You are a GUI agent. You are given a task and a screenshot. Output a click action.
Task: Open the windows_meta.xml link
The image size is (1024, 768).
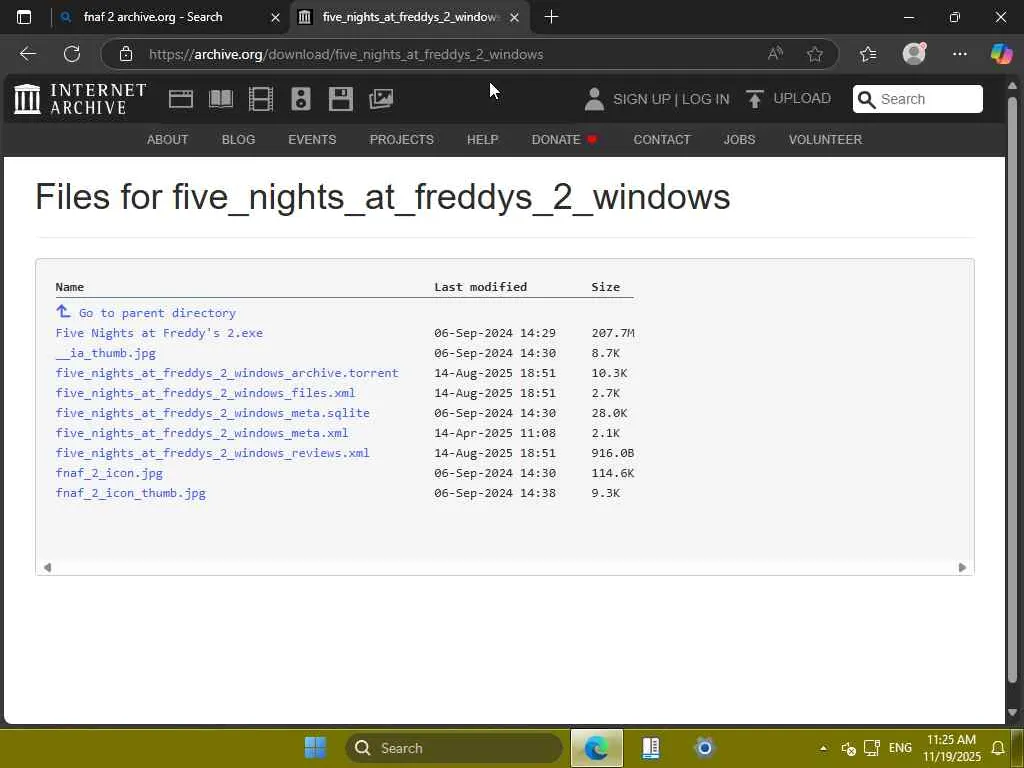tap(202, 433)
